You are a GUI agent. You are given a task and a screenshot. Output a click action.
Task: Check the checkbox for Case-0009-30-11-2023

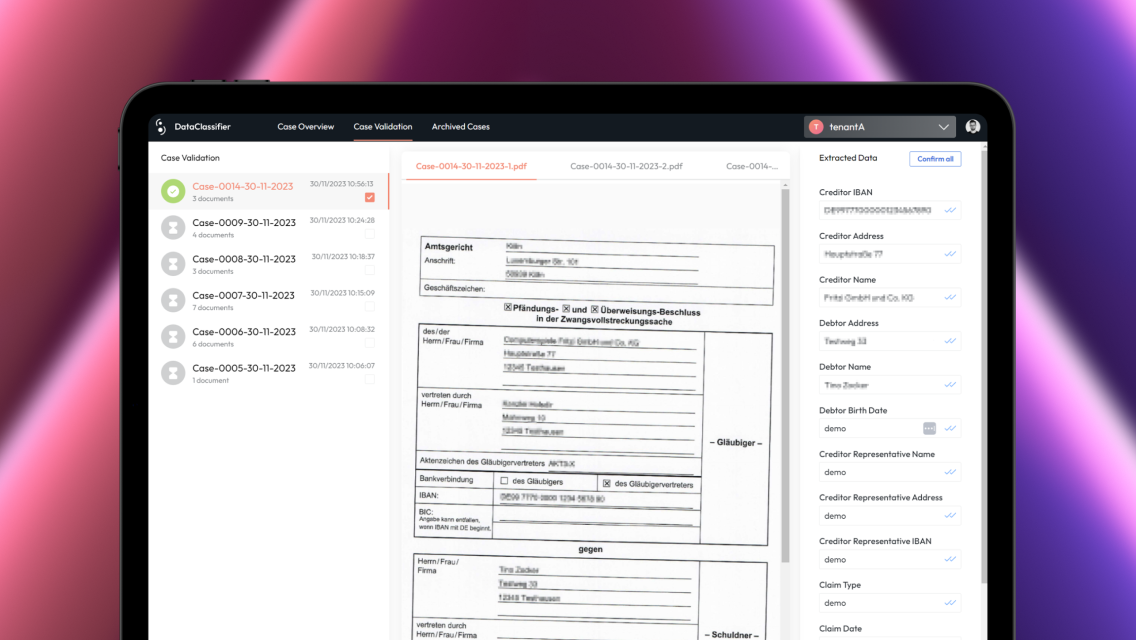tap(369, 233)
